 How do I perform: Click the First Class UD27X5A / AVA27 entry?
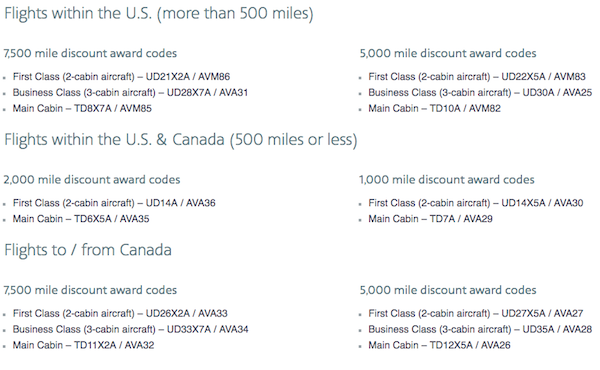coord(476,313)
